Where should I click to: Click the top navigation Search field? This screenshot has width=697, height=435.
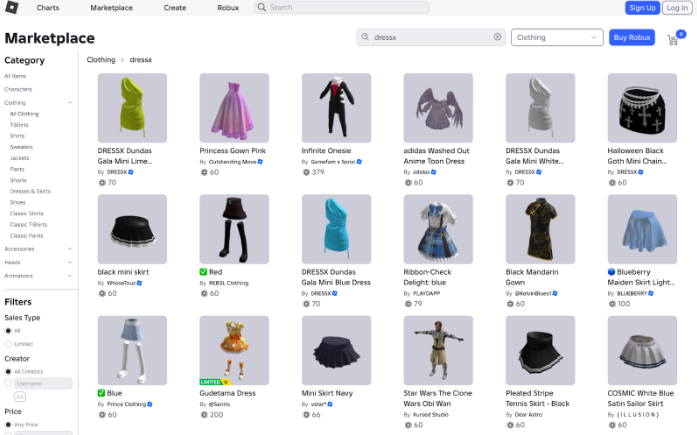[342, 7]
